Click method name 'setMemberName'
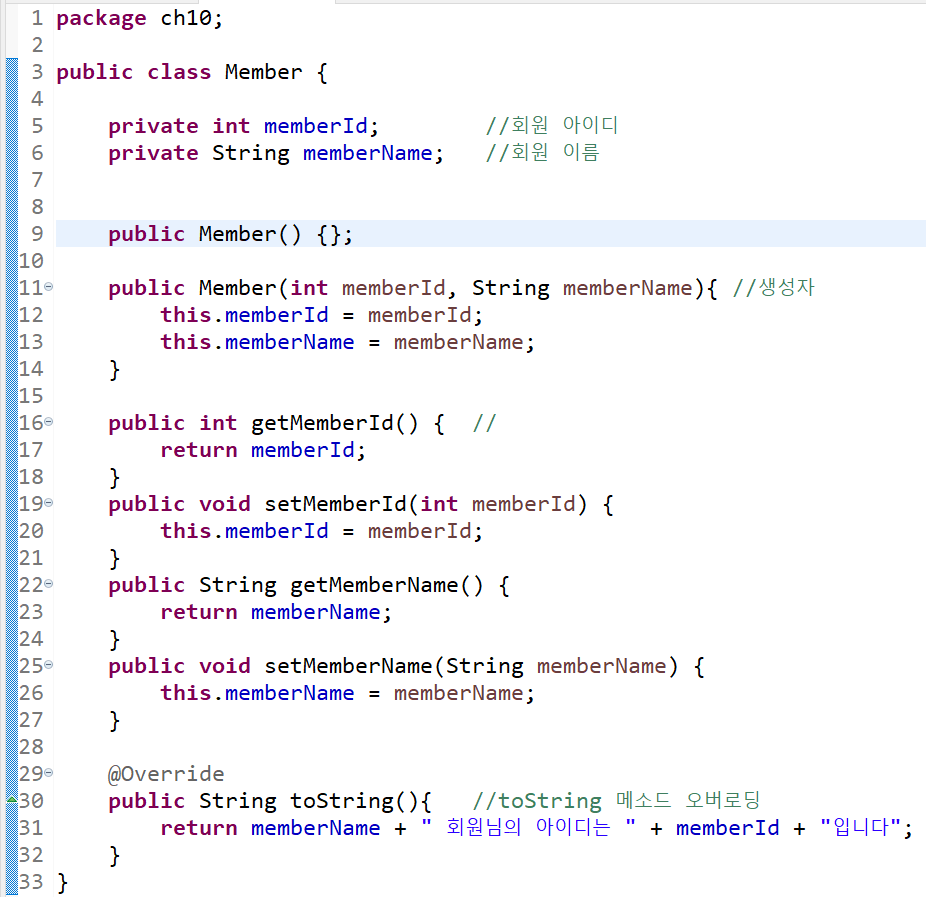Screen dimensions: 926x897 [348, 666]
